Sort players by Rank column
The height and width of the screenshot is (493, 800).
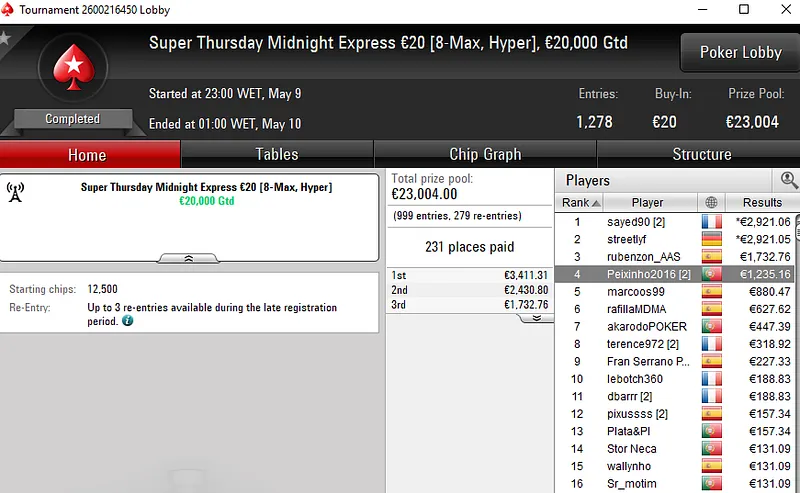point(579,203)
